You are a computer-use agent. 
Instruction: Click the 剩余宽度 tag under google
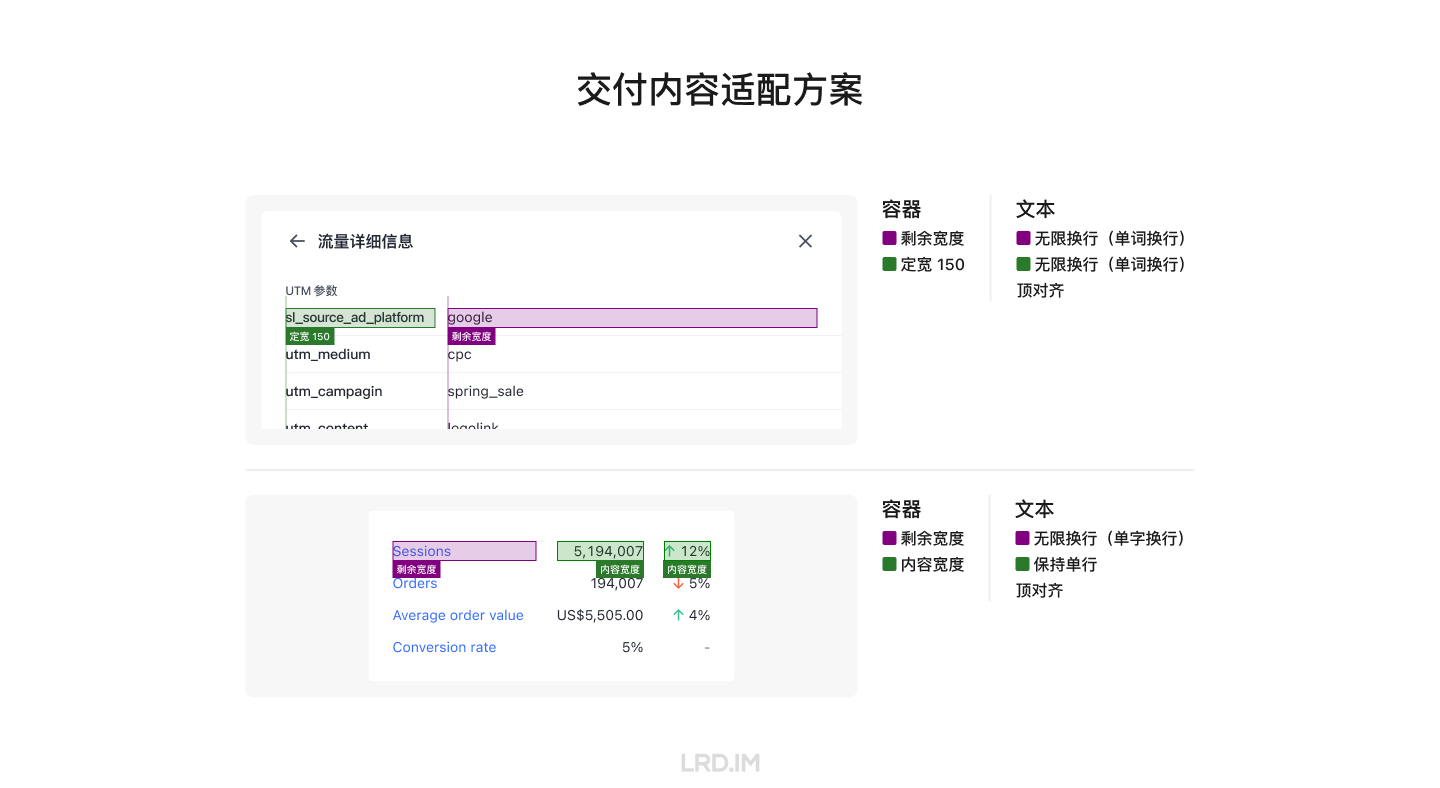(x=471, y=336)
